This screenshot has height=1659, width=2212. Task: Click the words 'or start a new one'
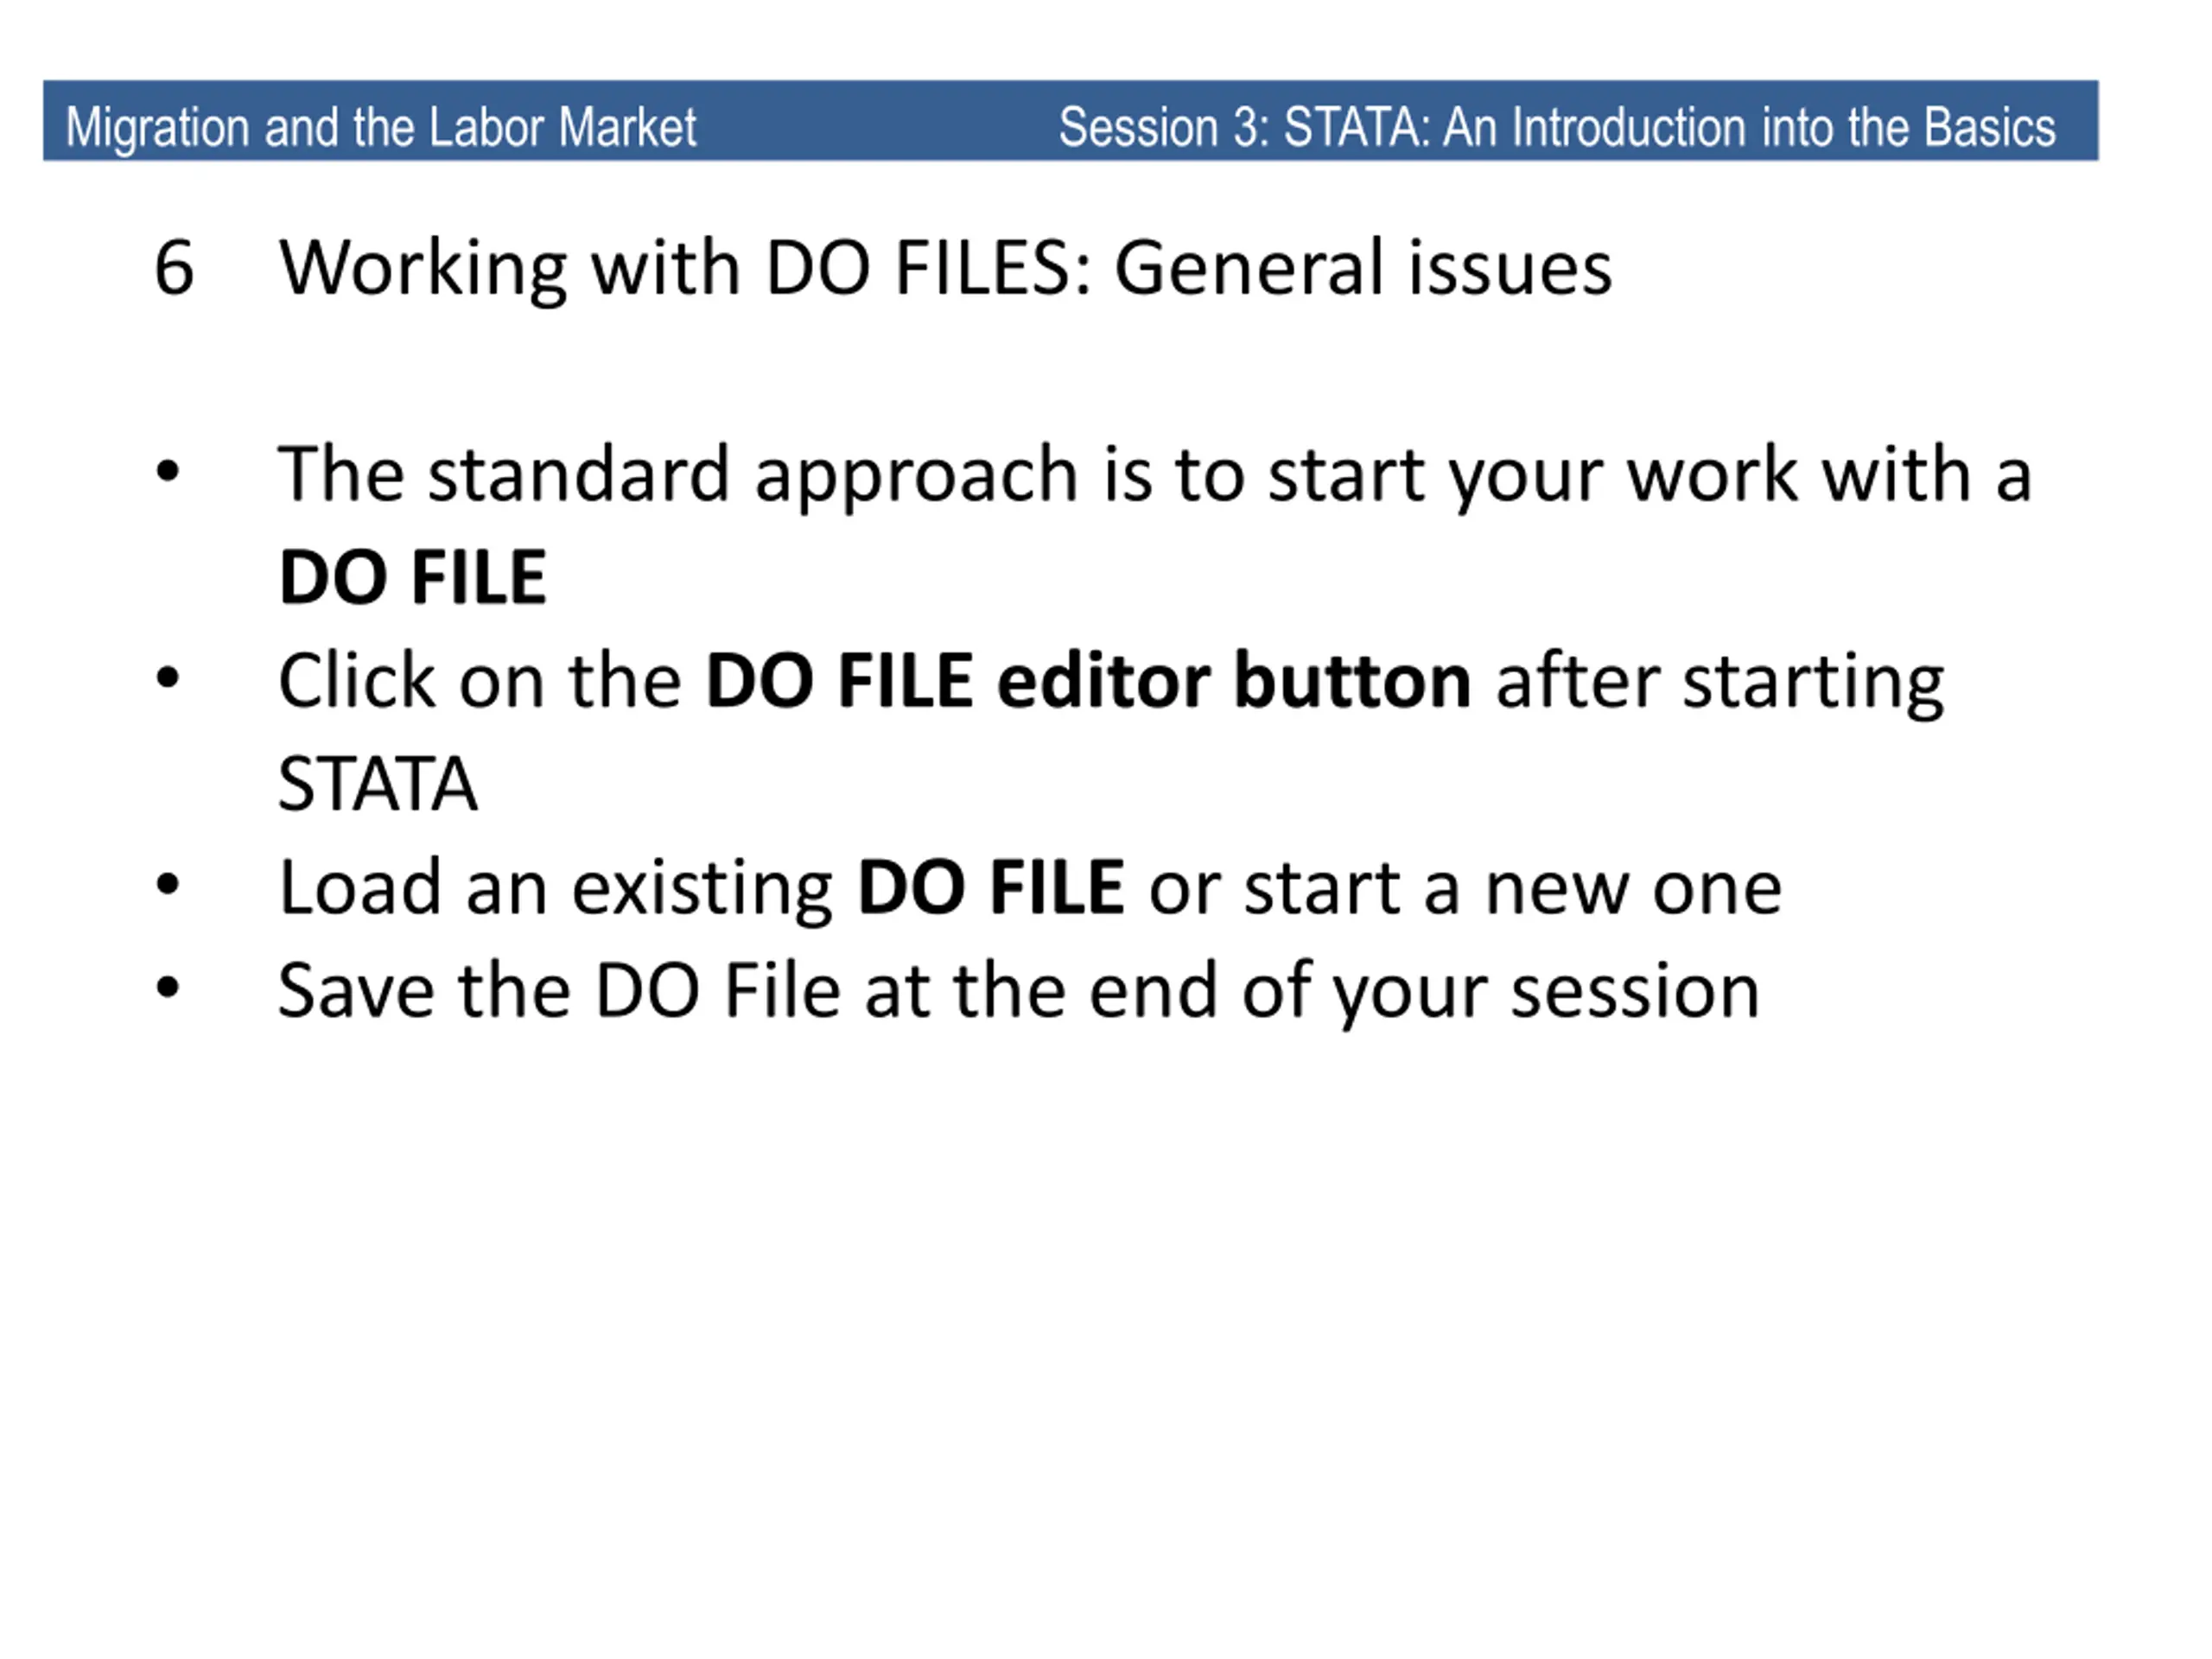(x=1465, y=889)
